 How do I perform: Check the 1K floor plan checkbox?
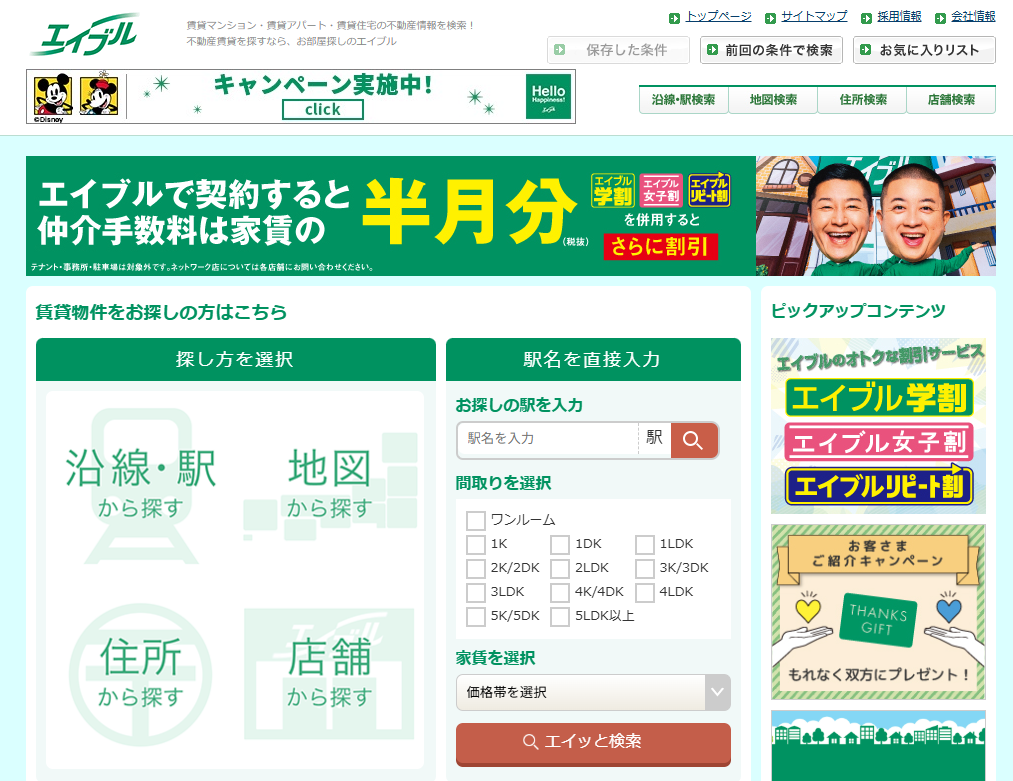[476, 545]
